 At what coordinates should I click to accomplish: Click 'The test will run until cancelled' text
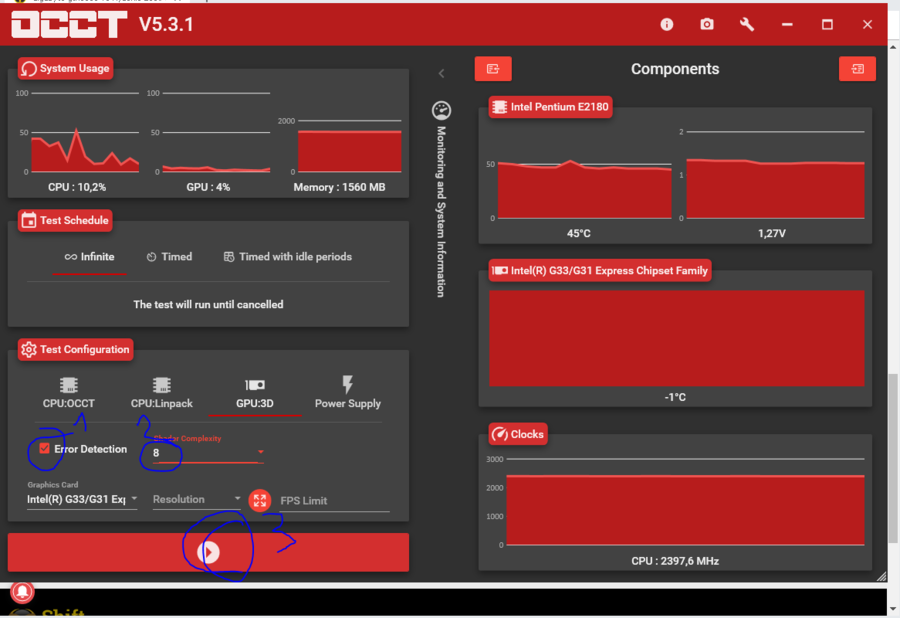tap(208, 305)
